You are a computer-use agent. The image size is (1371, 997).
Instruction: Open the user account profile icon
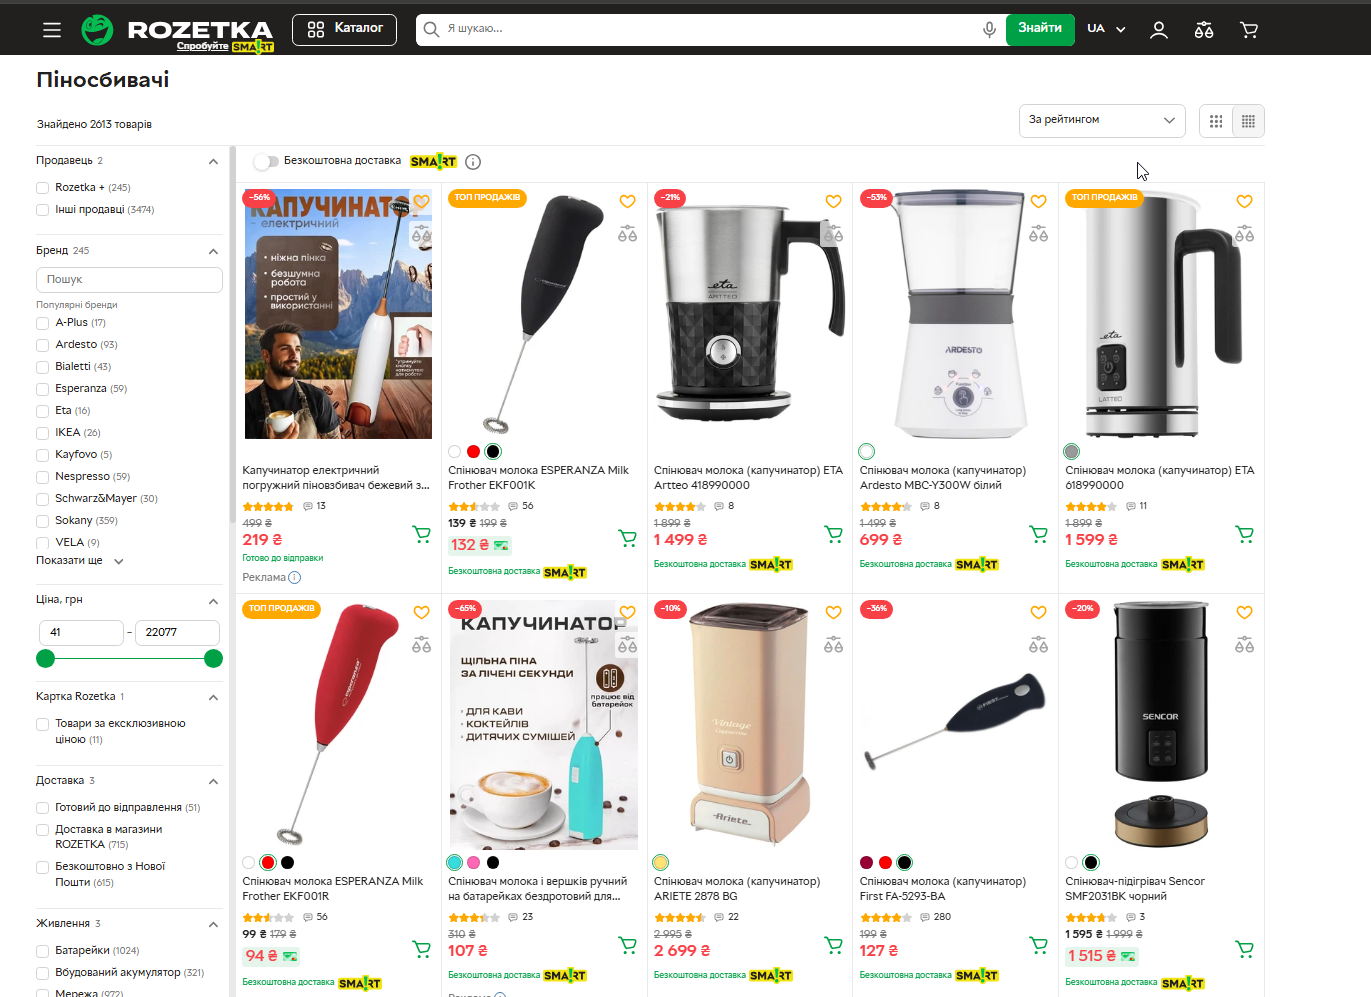(1159, 30)
